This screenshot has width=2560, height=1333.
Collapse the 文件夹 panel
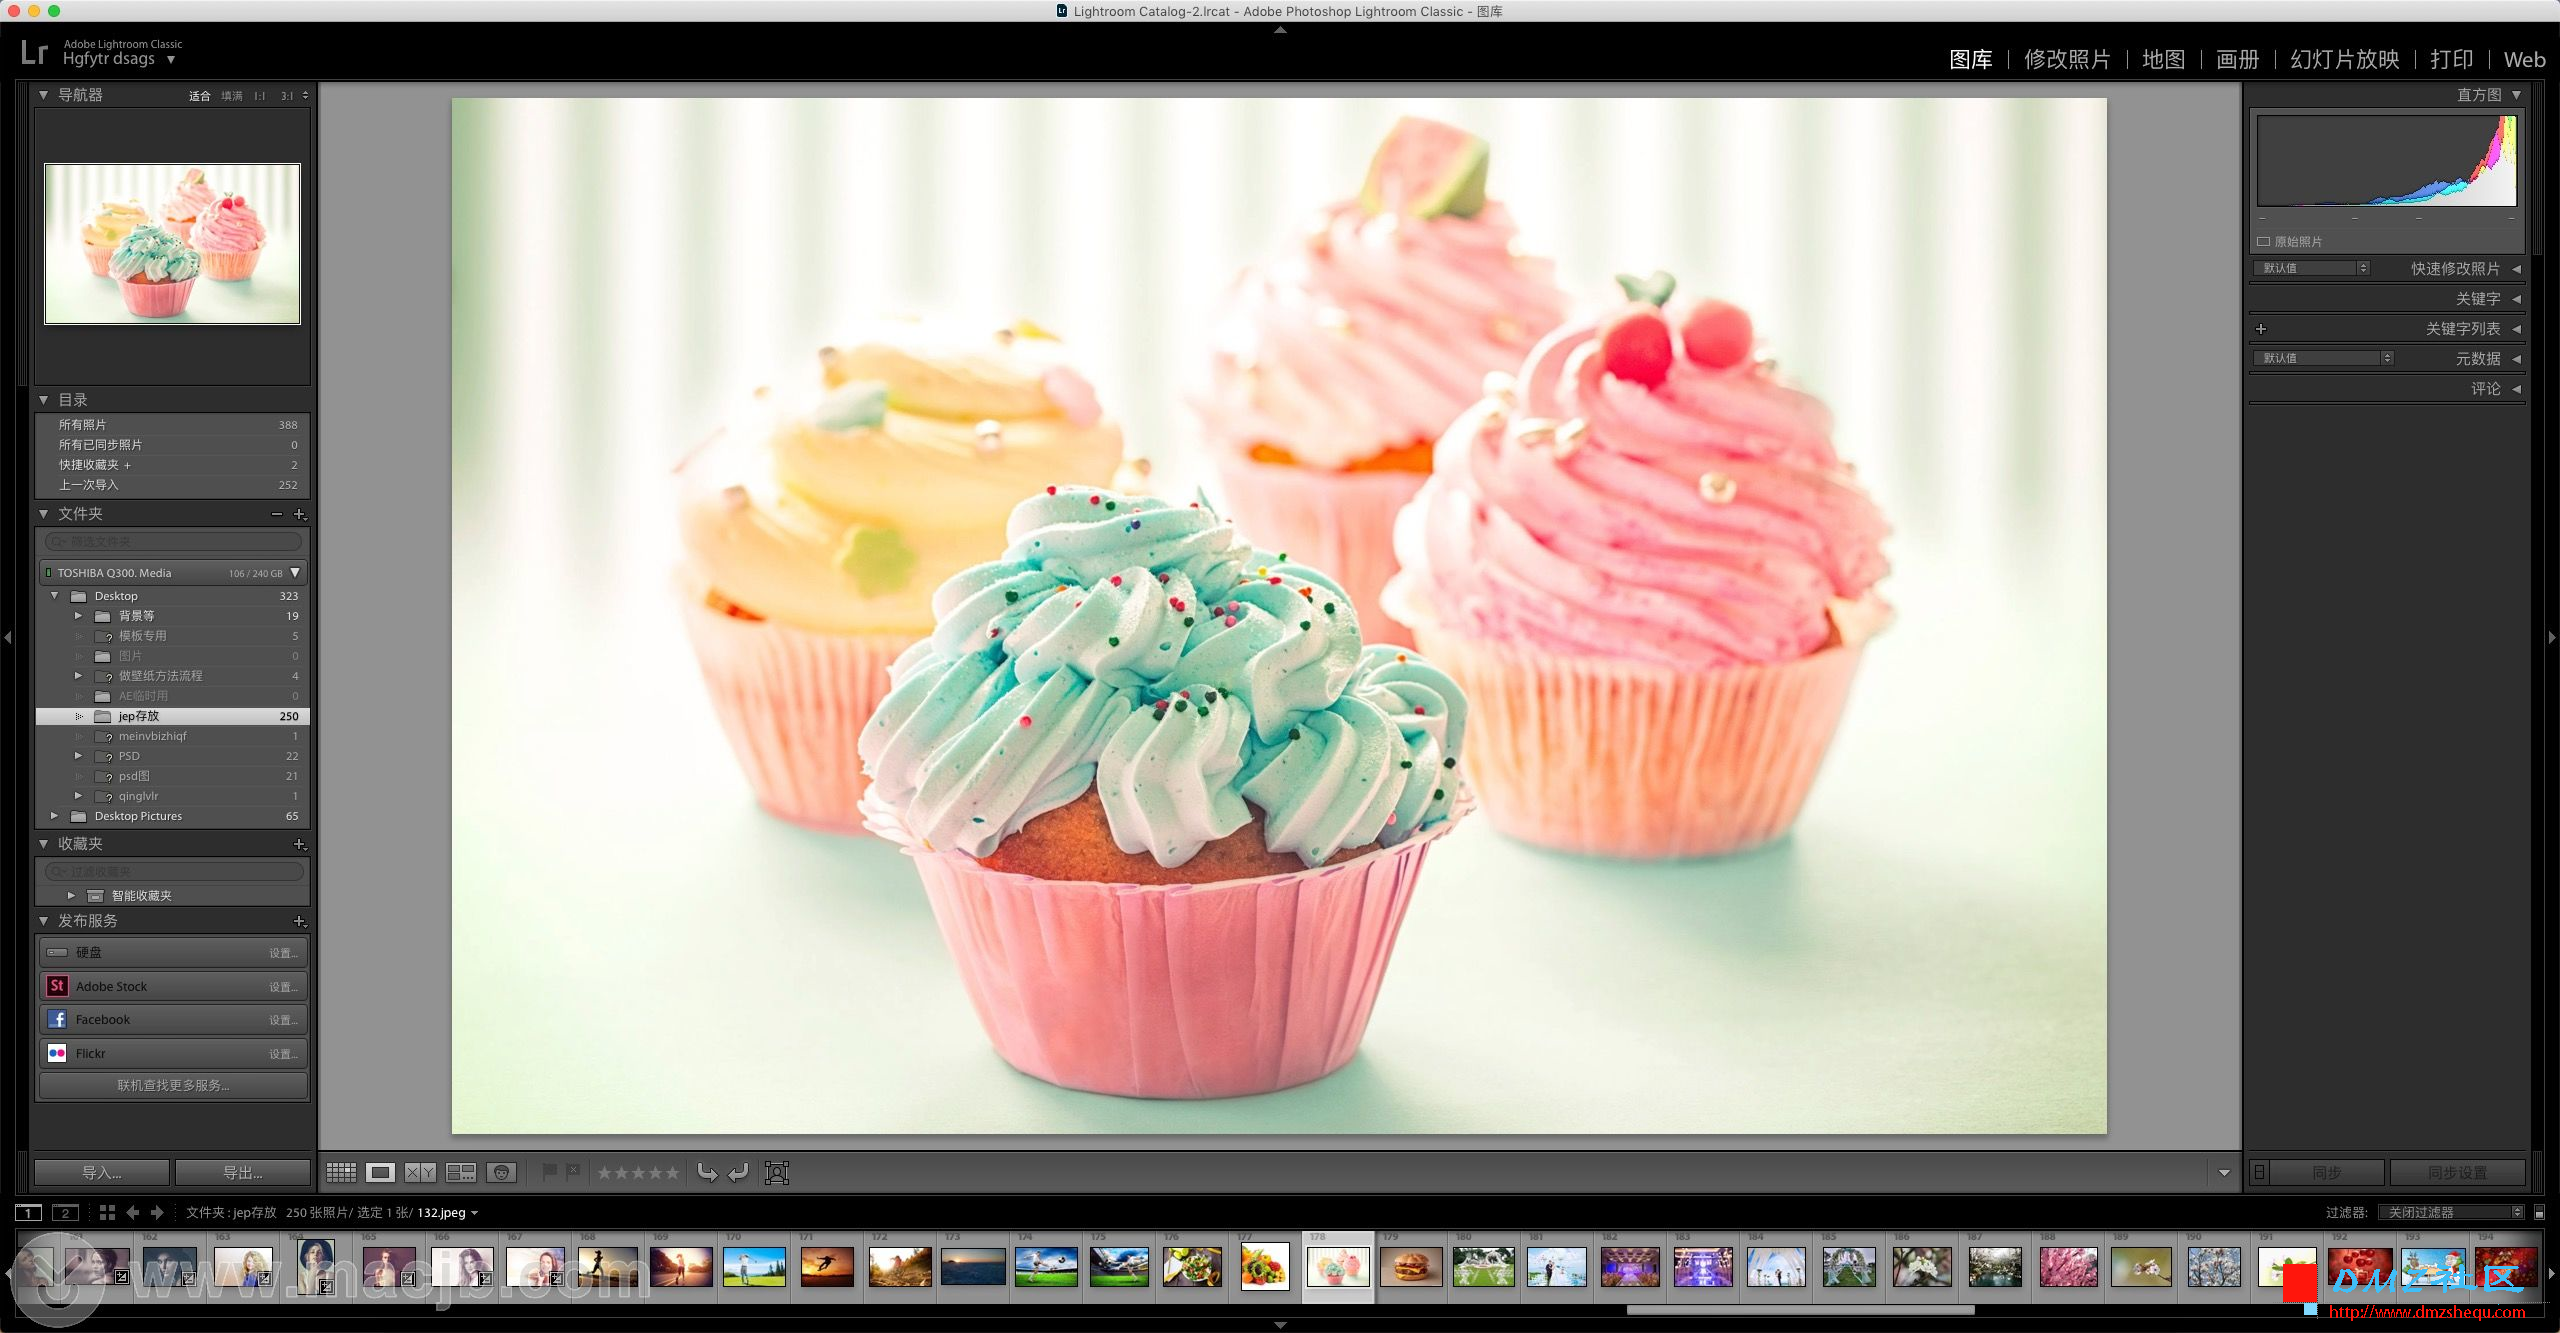pyautogui.click(x=43, y=514)
